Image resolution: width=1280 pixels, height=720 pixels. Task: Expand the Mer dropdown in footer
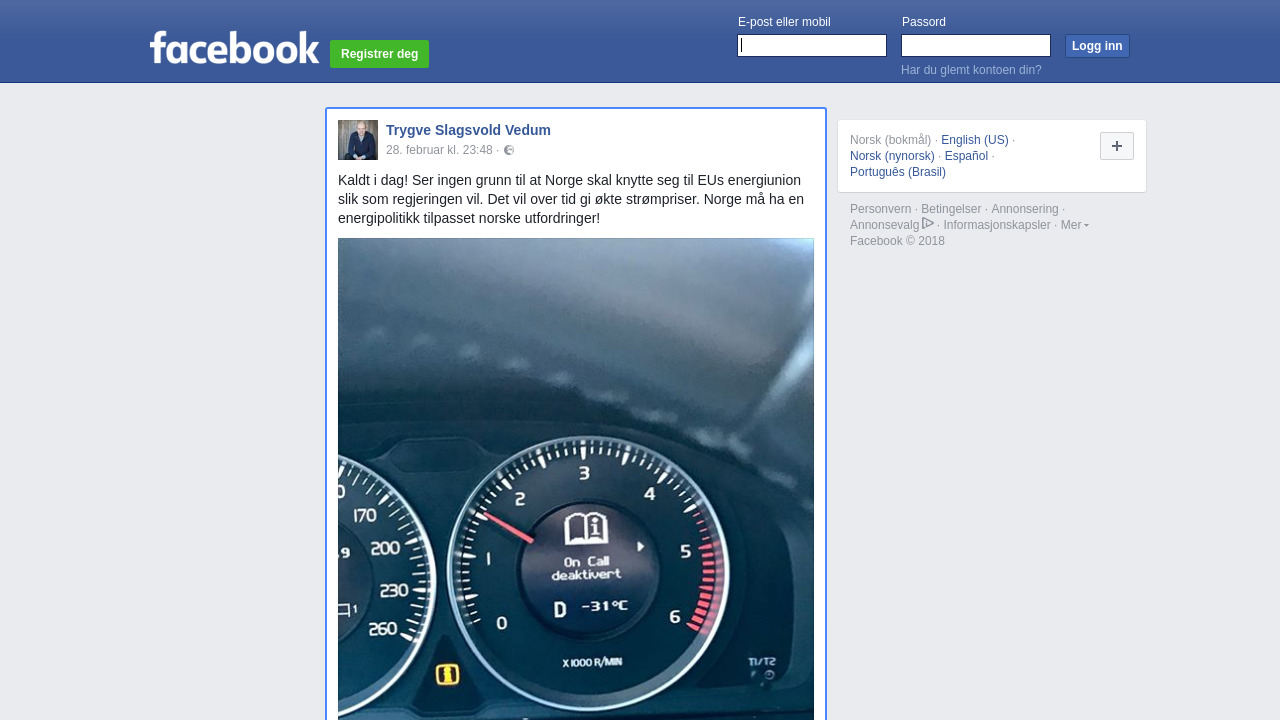[x=1075, y=225]
